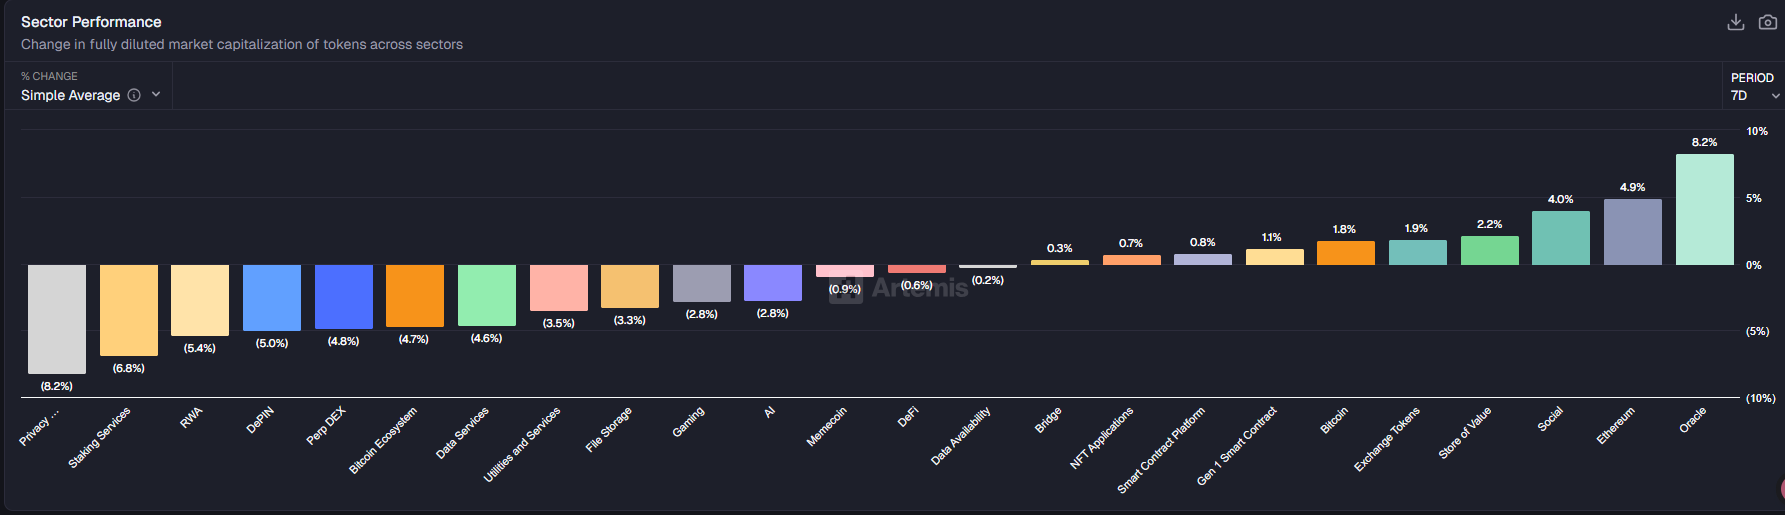Select the Privacy sector bar
This screenshot has width=1785, height=515.
tap(57, 319)
